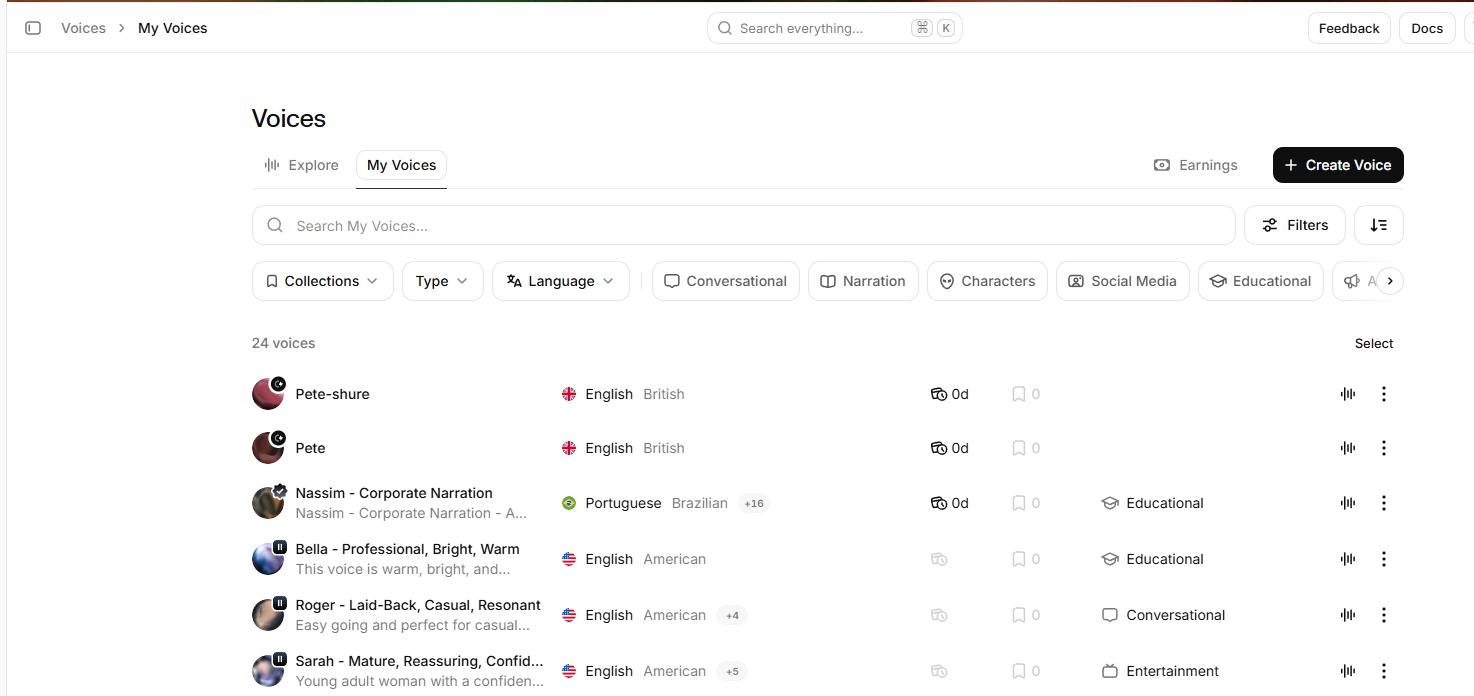1474x696 pixels.
Task: Open more options for Nassim voice
Action: point(1384,503)
